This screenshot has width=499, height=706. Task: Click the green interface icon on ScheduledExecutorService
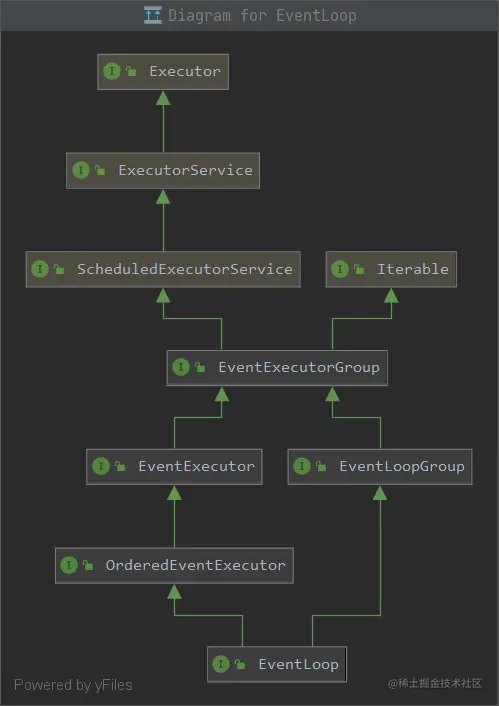[40, 269]
